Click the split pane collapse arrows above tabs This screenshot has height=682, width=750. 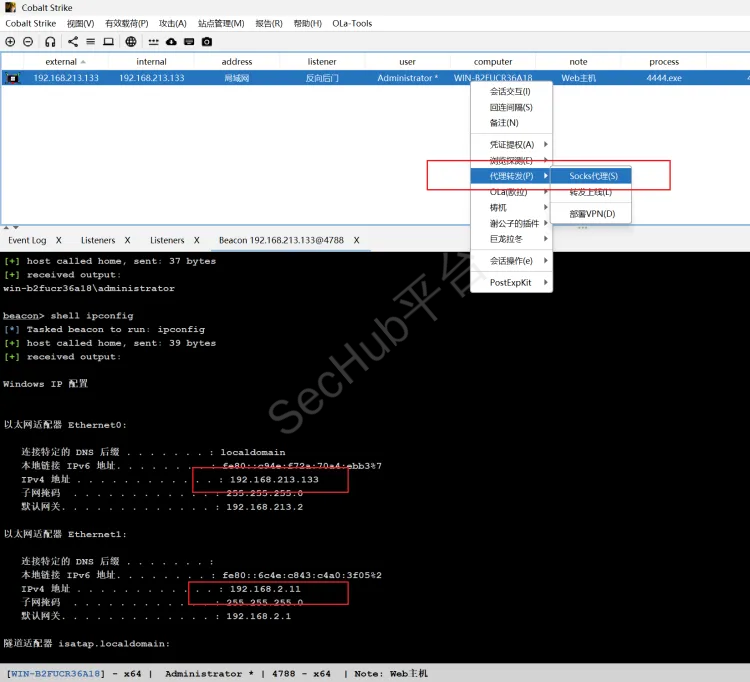coord(11,228)
